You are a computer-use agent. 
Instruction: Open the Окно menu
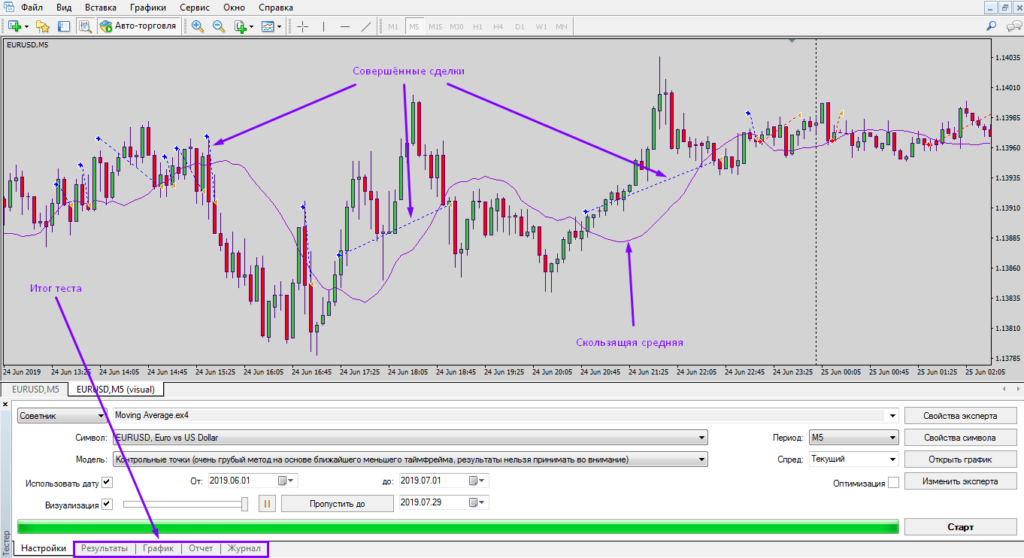(234, 8)
